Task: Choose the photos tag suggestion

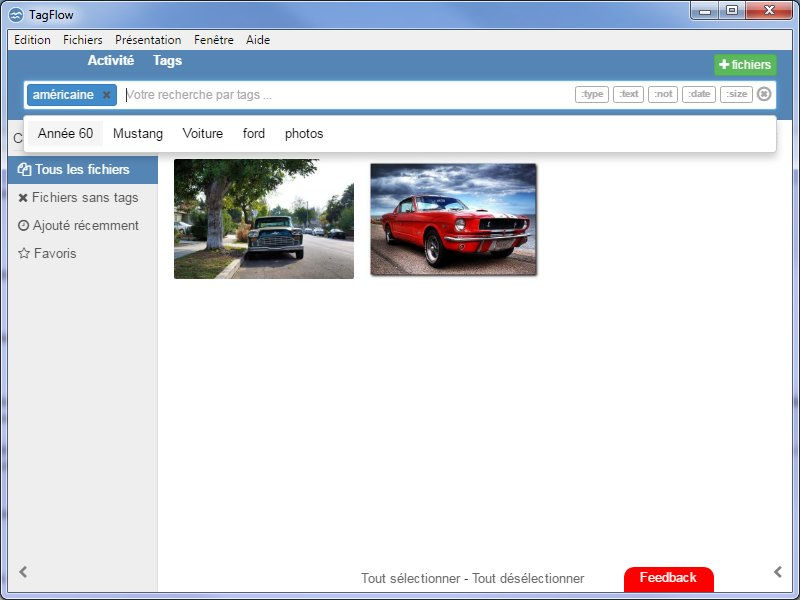Action: coord(304,134)
